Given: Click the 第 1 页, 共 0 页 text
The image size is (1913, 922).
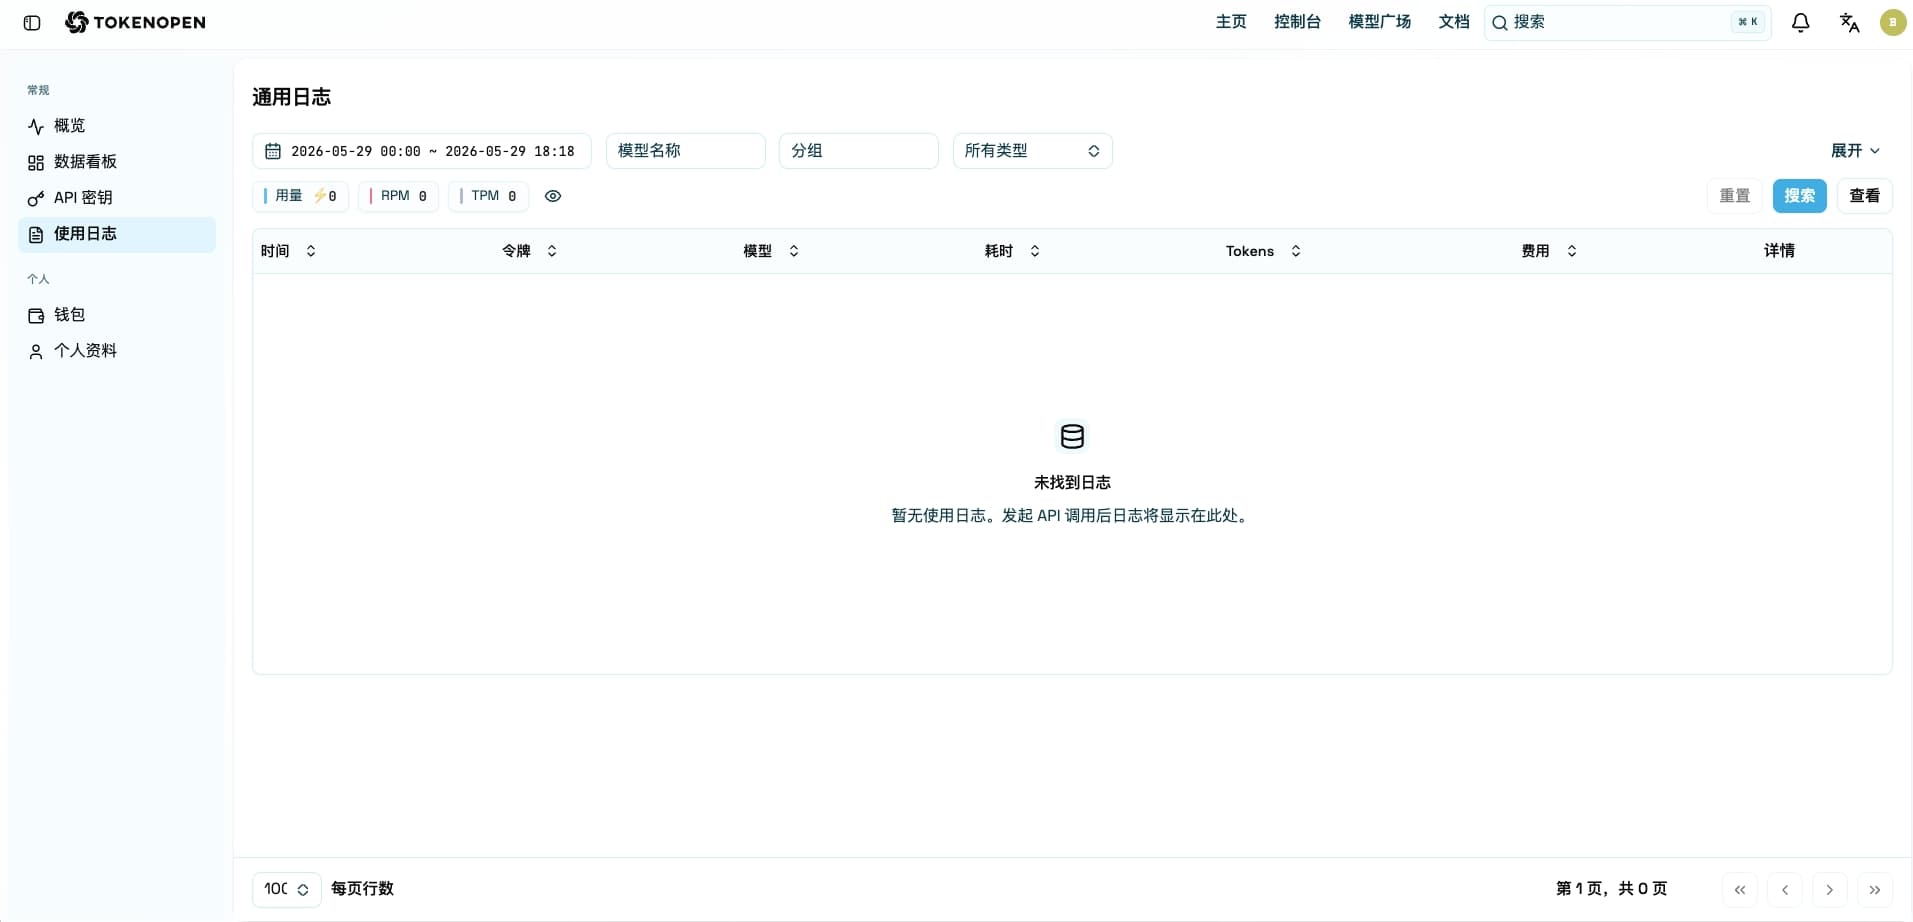Looking at the screenshot, I should (x=1611, y=889).
